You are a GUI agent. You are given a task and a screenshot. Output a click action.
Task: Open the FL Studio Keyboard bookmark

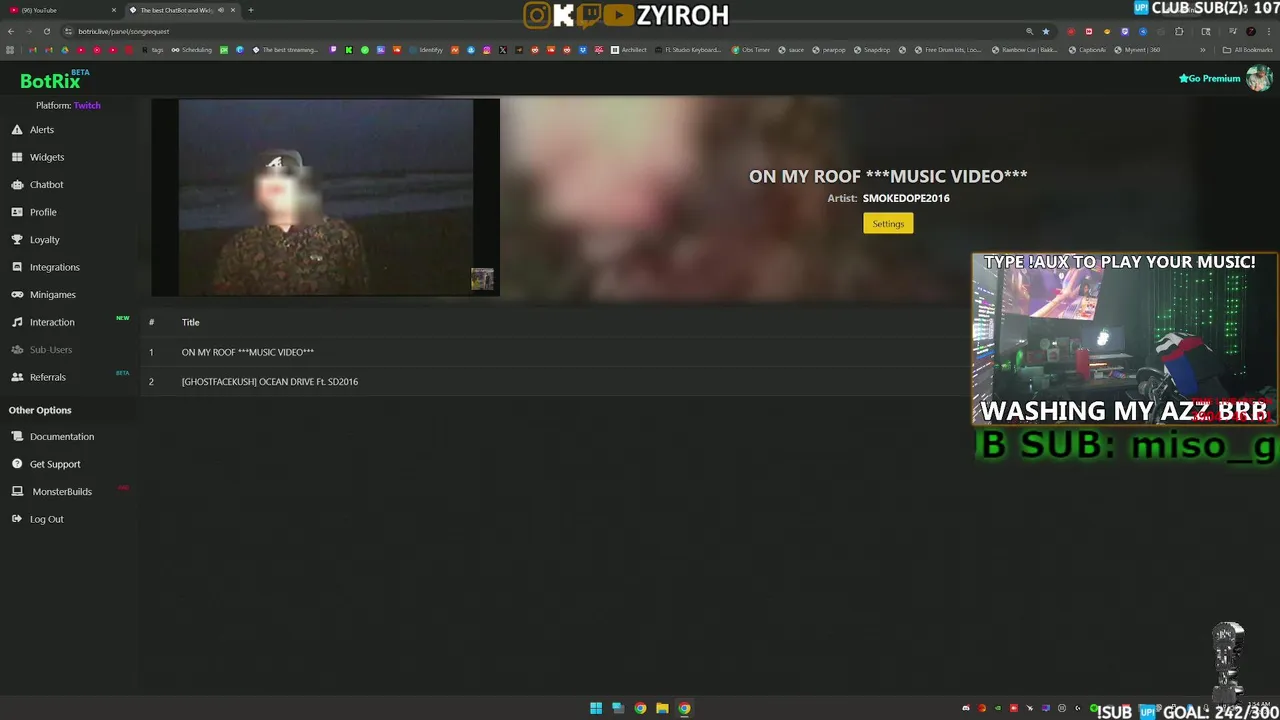tap(688, 50)
